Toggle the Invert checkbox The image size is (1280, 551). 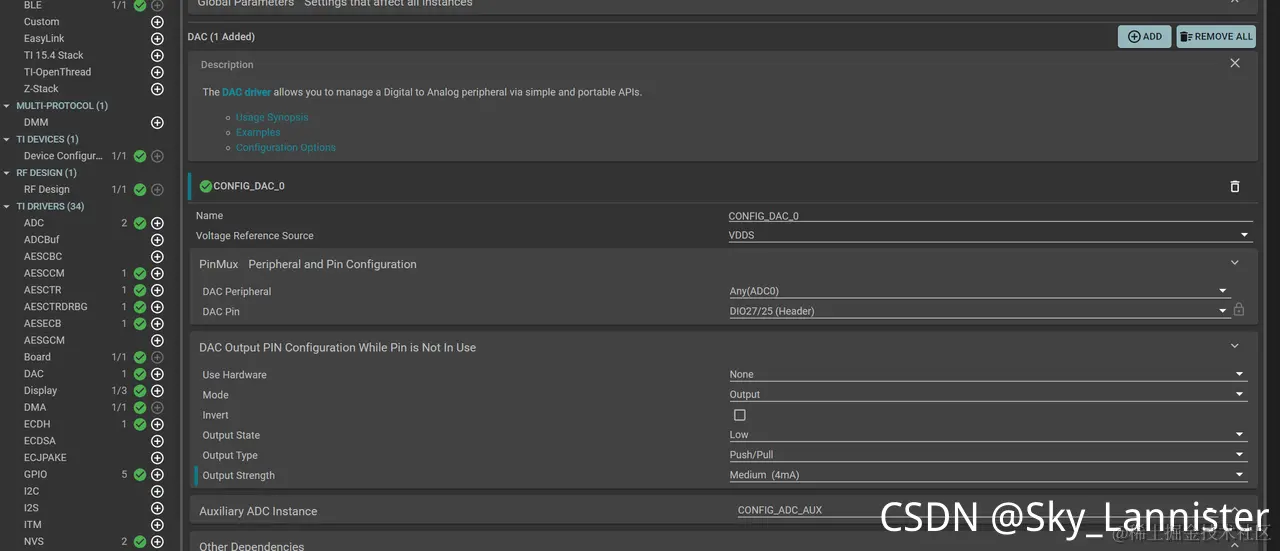[x=740, y=415]
